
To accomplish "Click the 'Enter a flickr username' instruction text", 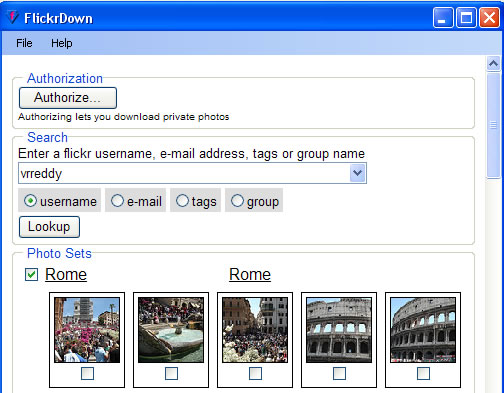I will pos(191,154).
